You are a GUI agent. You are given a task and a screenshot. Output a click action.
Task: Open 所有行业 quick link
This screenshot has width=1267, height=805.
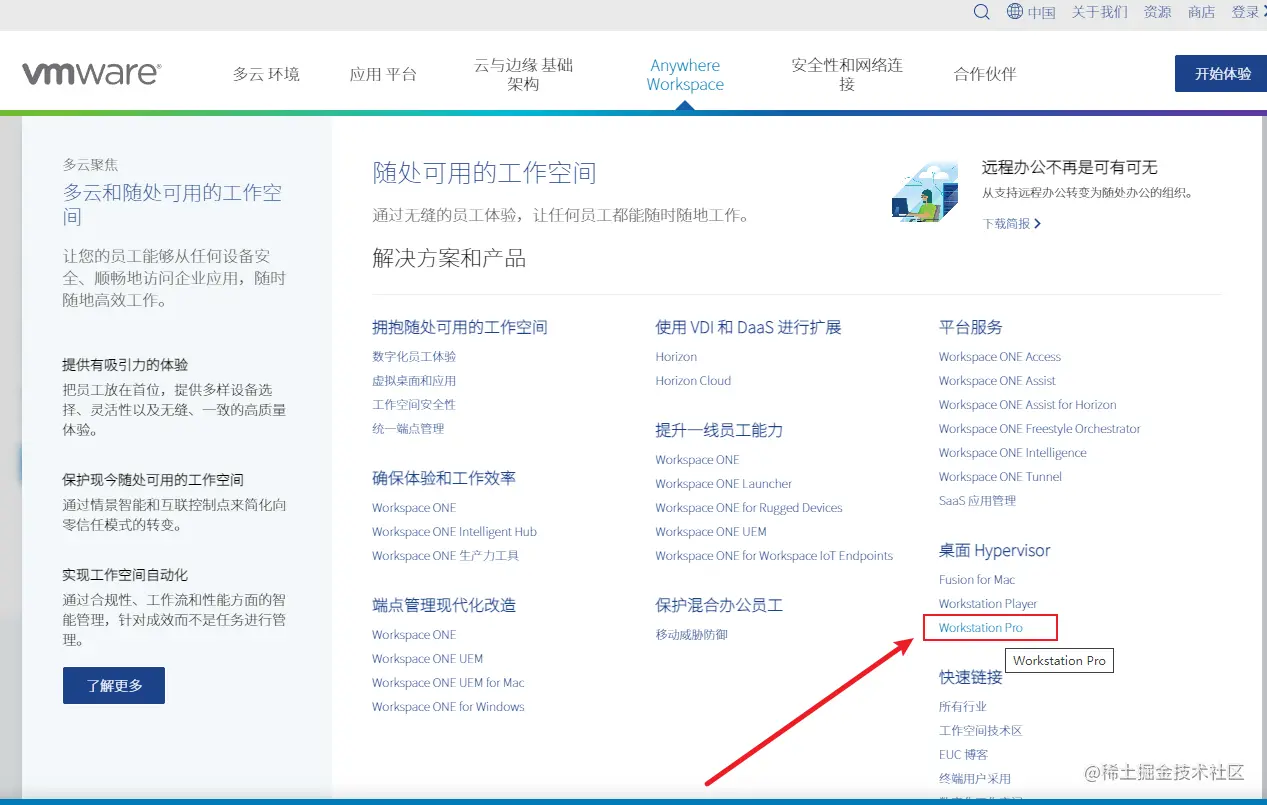[x=963, y=707]
